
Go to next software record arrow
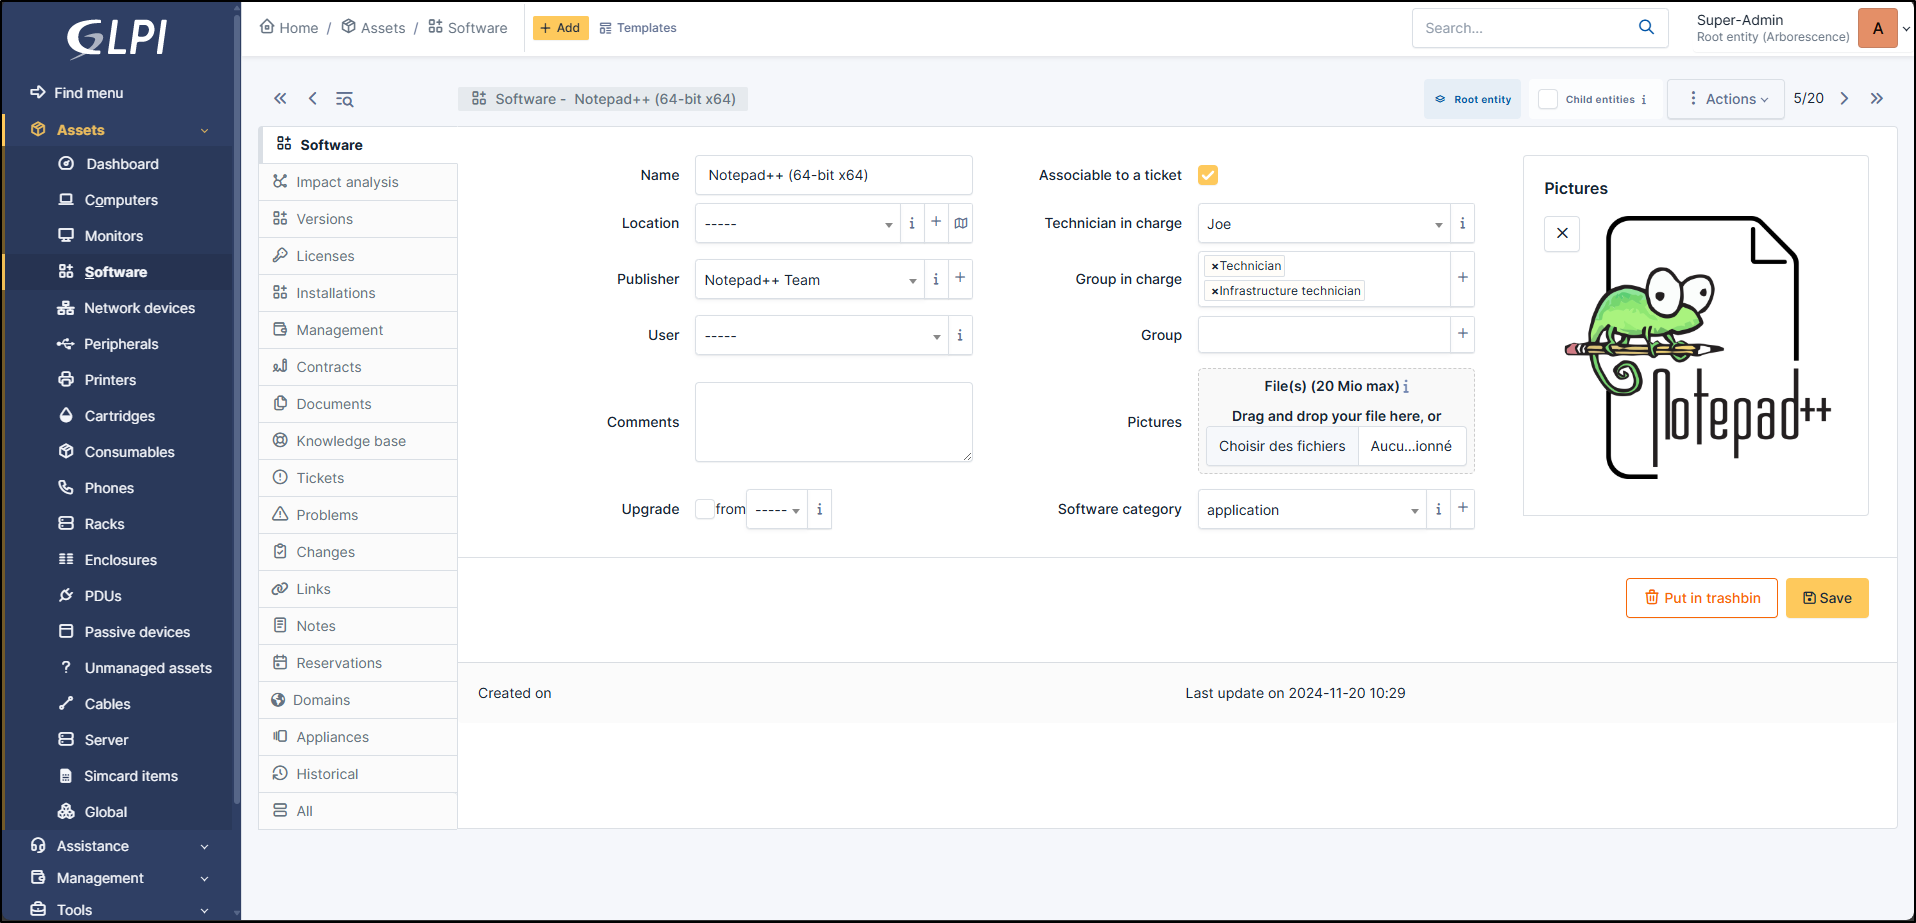point(1844,98)
